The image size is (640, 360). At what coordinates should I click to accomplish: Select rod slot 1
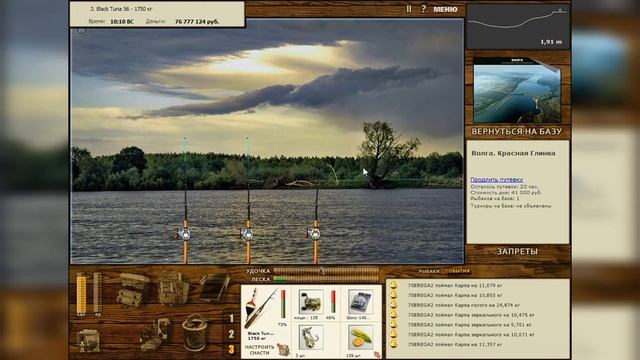point(231,318)
